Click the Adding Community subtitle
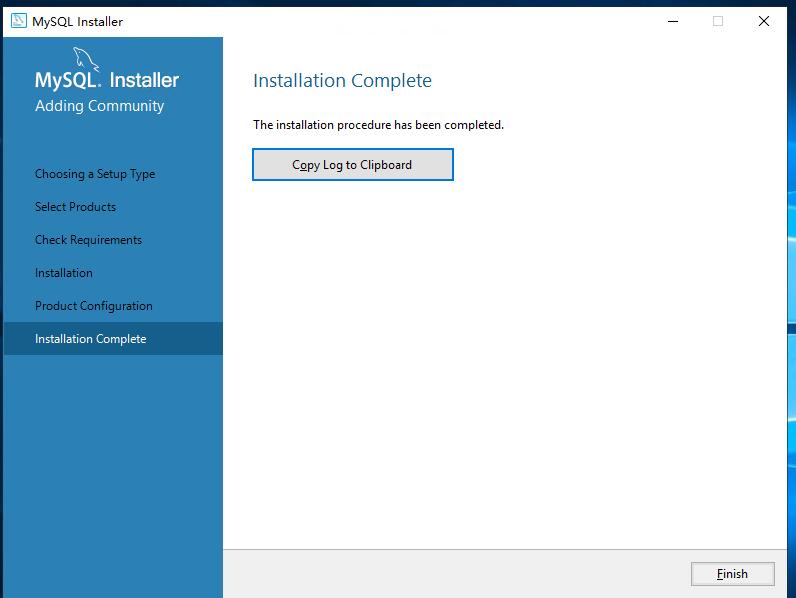 coord(100,106)
